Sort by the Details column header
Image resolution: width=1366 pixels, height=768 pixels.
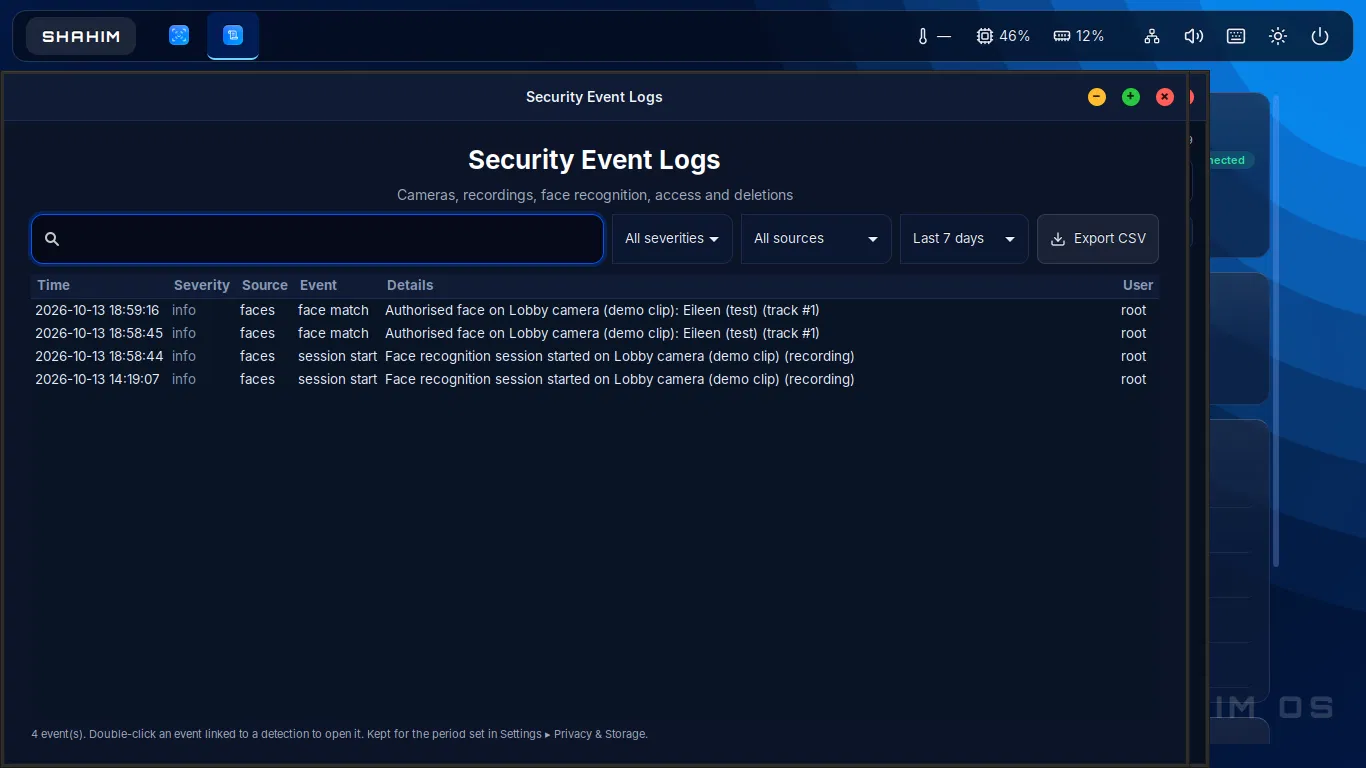click(x=410, y=285)
